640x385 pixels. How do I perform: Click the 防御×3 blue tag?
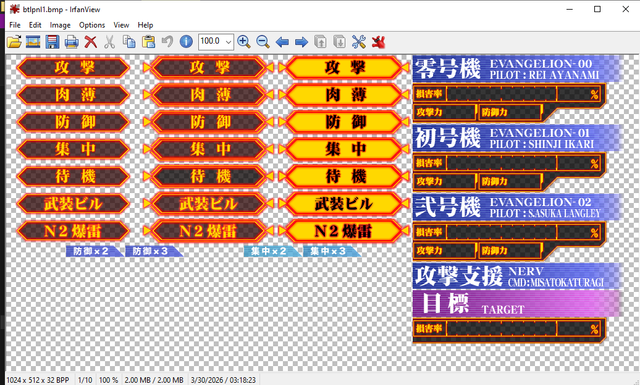tap(153, 251)
